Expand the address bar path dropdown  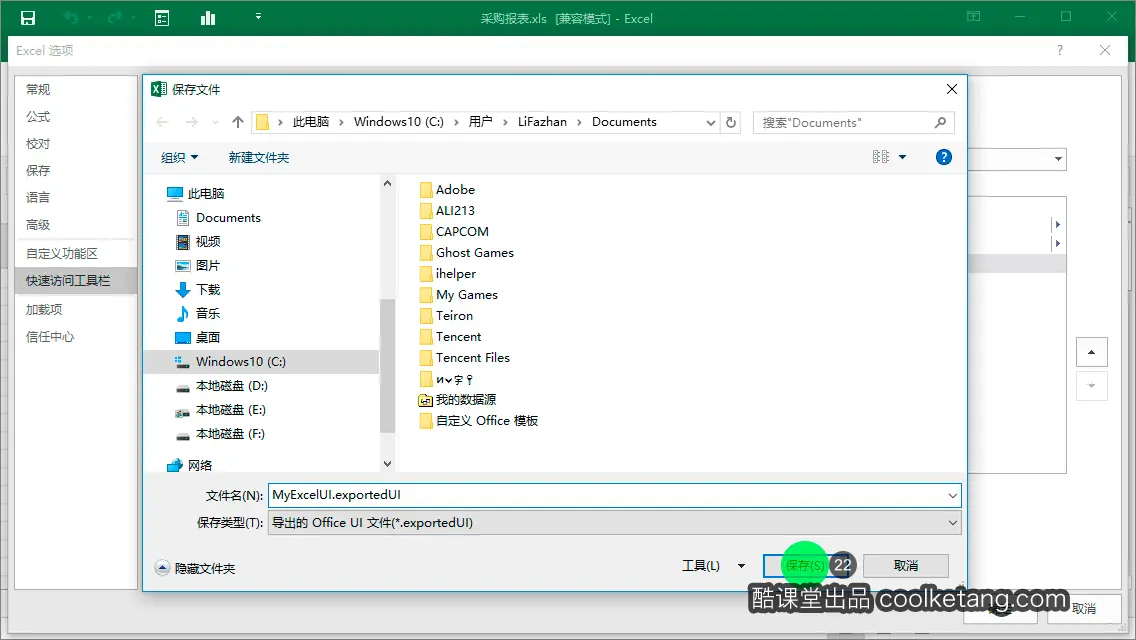(711, 122)
